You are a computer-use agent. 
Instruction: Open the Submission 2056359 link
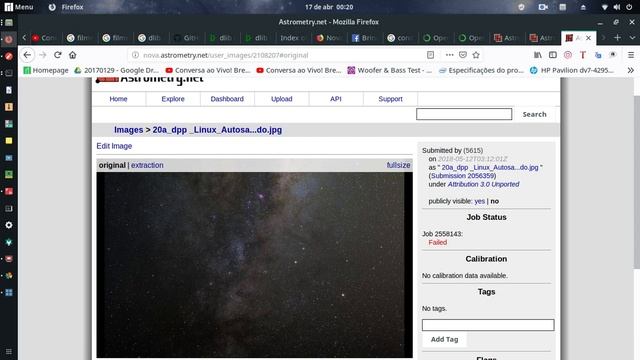pyautogui.click(x=463, y=176)
